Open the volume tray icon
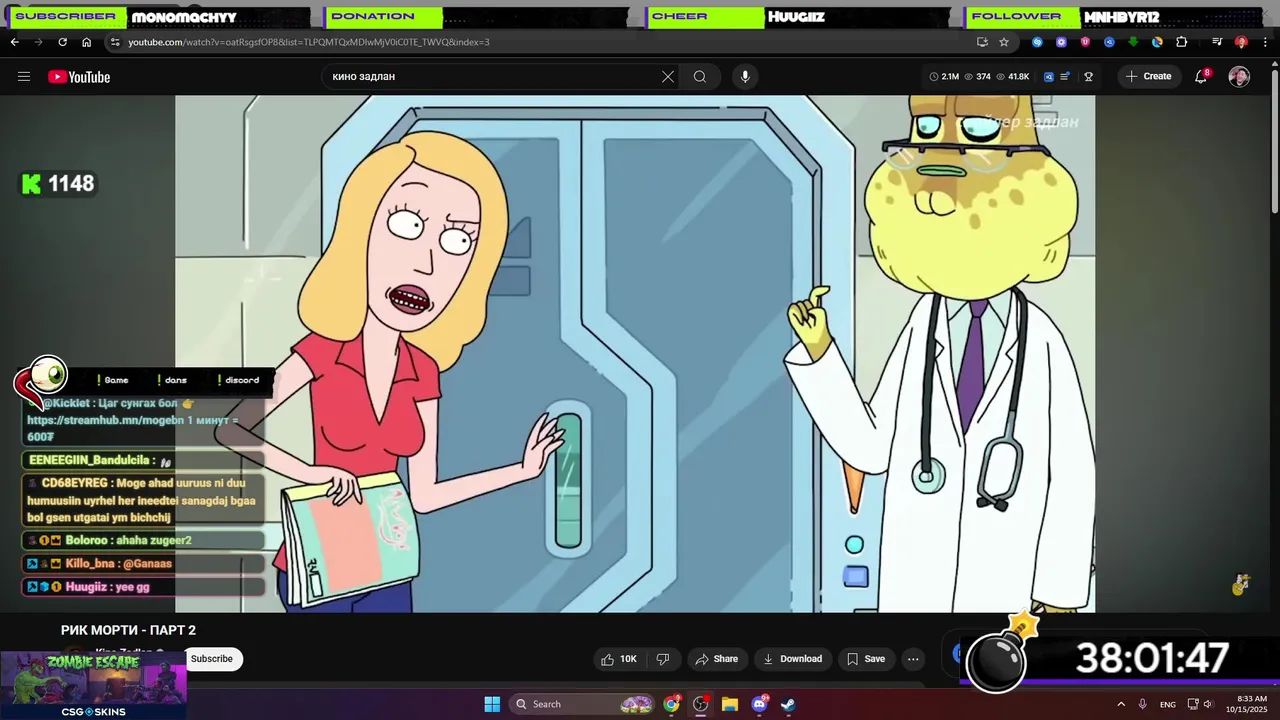 [1208, 704]
